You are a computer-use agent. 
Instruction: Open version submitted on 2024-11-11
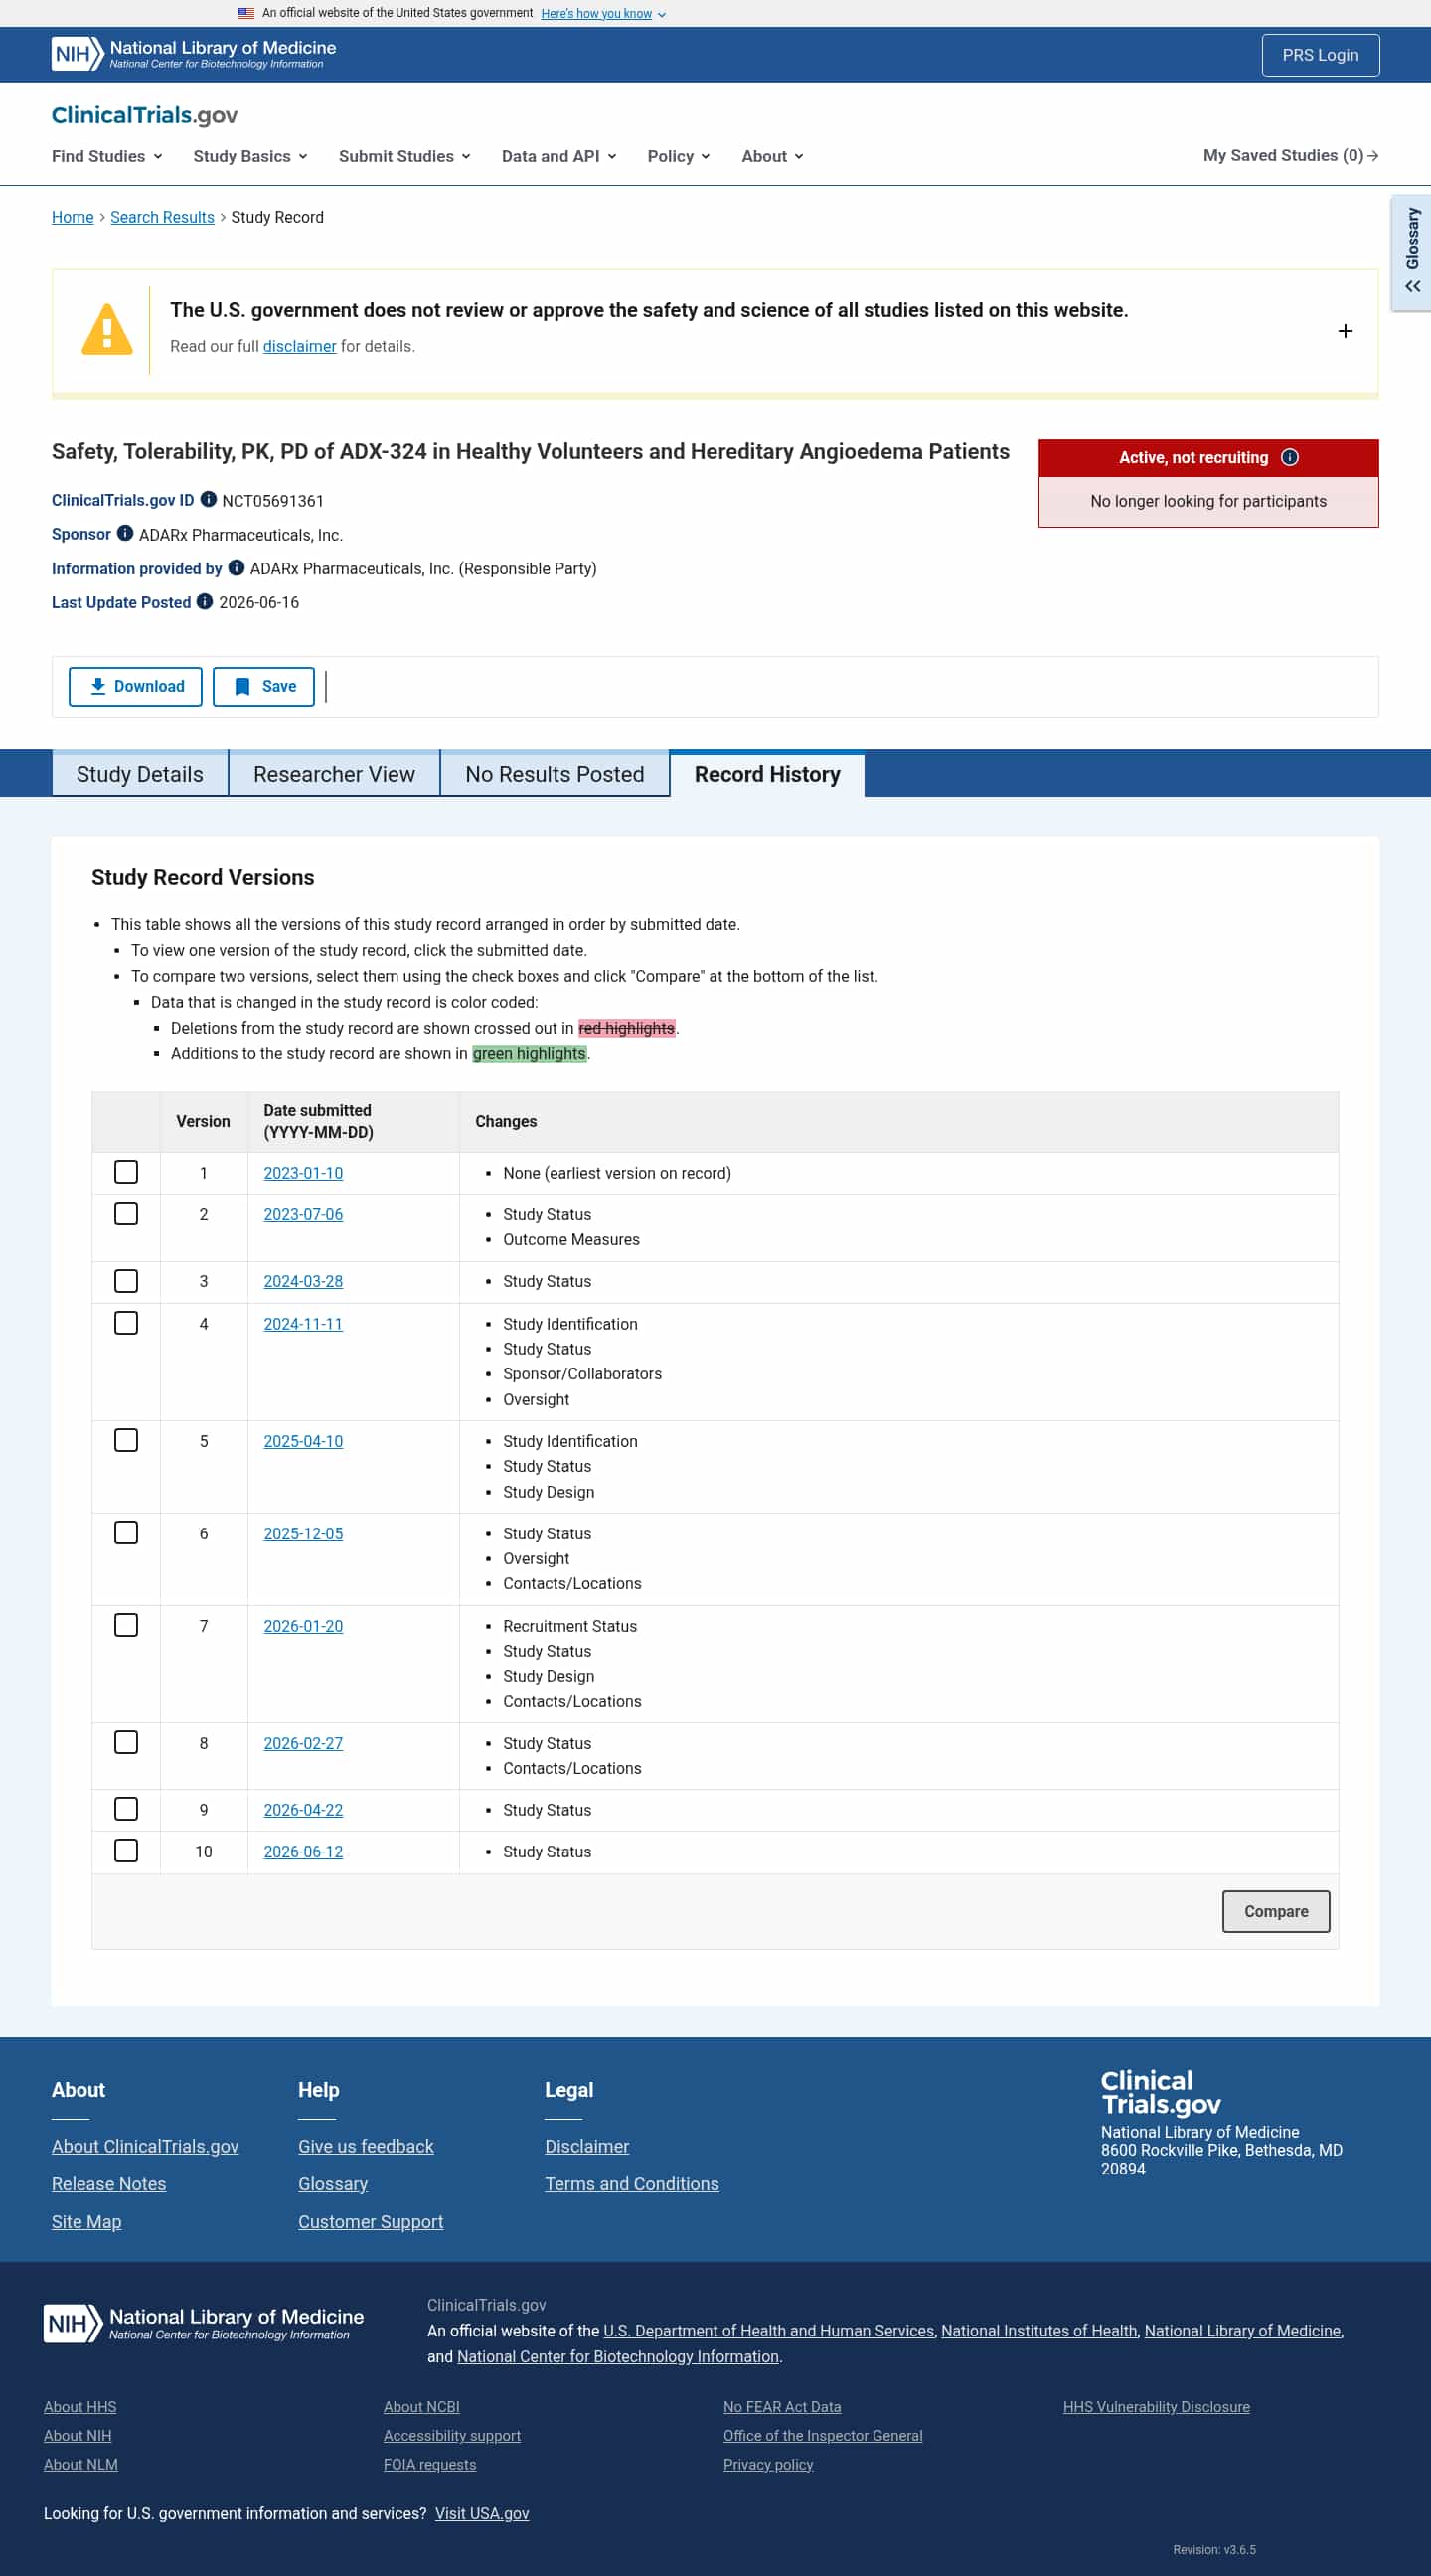(303, 1324)
